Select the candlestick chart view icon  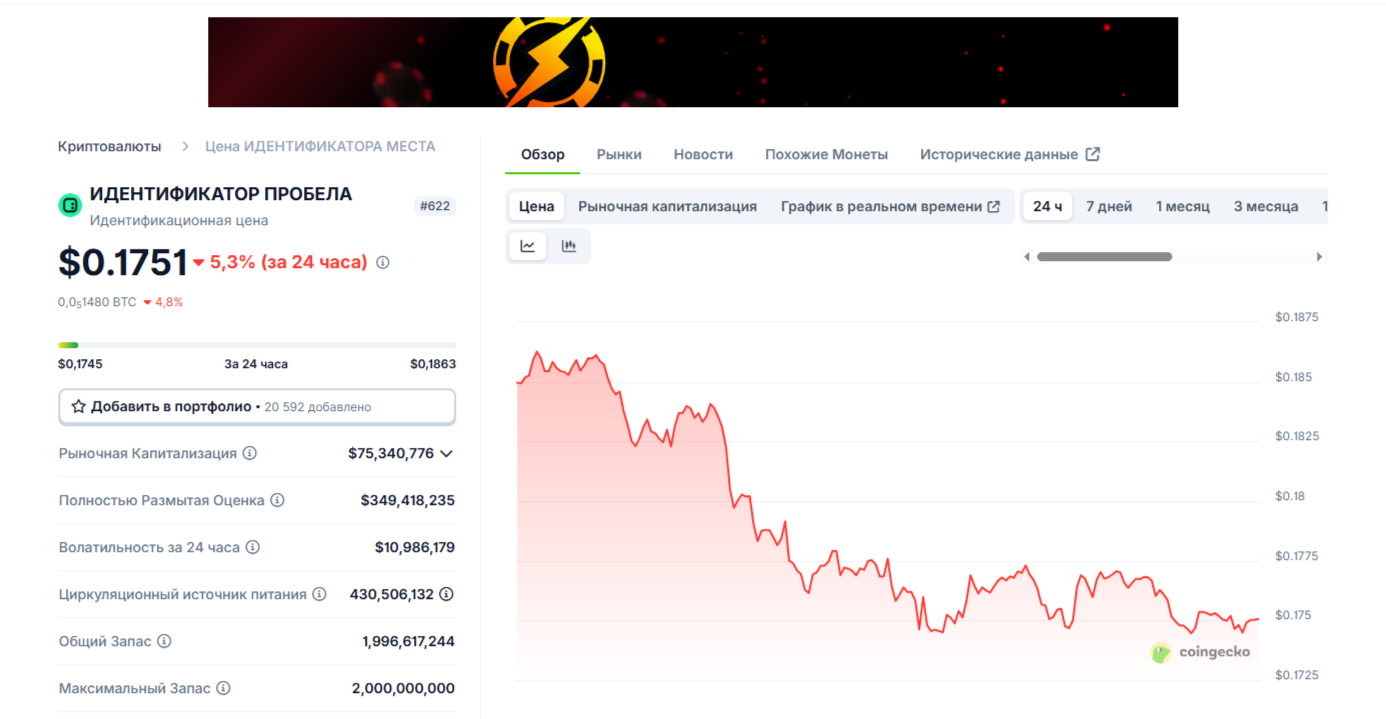pyautogui.click(x=569, y=246)
